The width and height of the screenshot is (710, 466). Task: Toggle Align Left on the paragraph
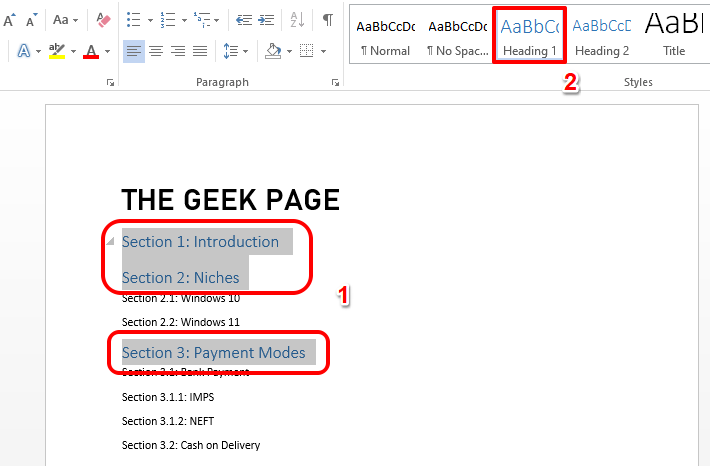[134, 51]
